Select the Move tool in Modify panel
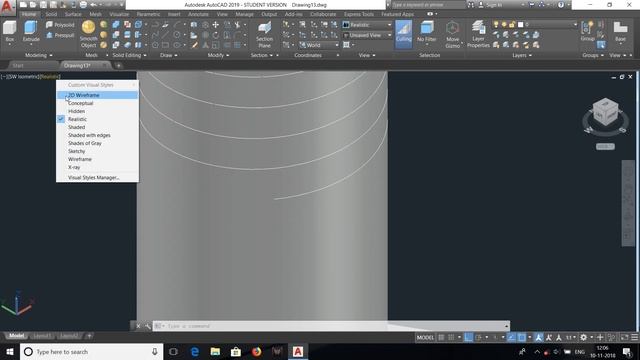 click(216, 25)
